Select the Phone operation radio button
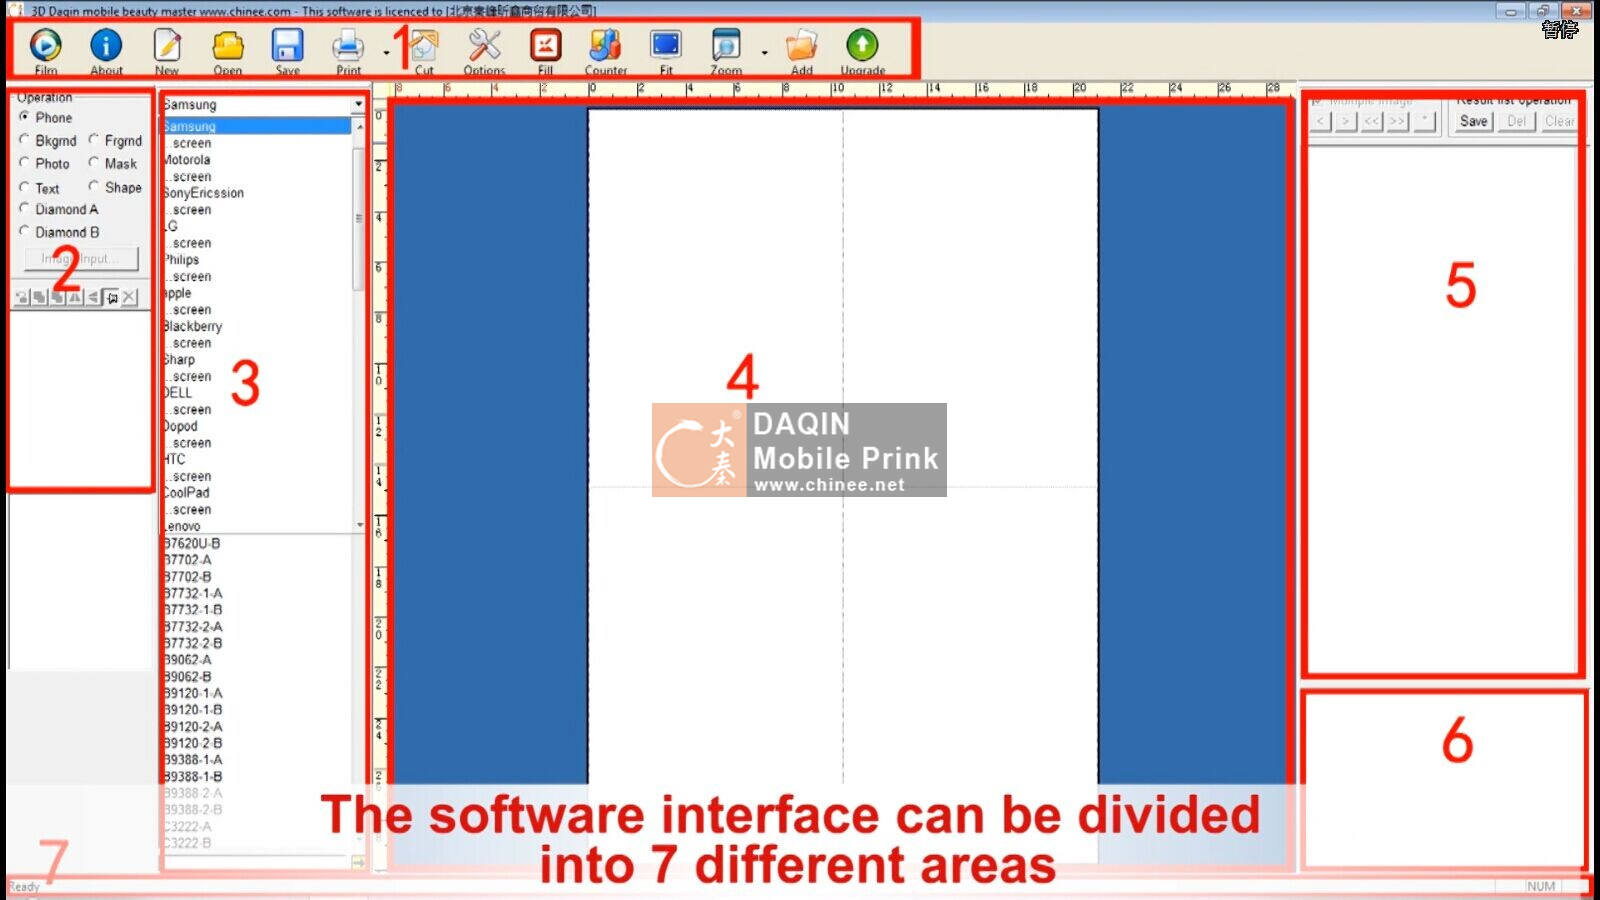This screenshot has width=1600, height=900. pos(24,116)
